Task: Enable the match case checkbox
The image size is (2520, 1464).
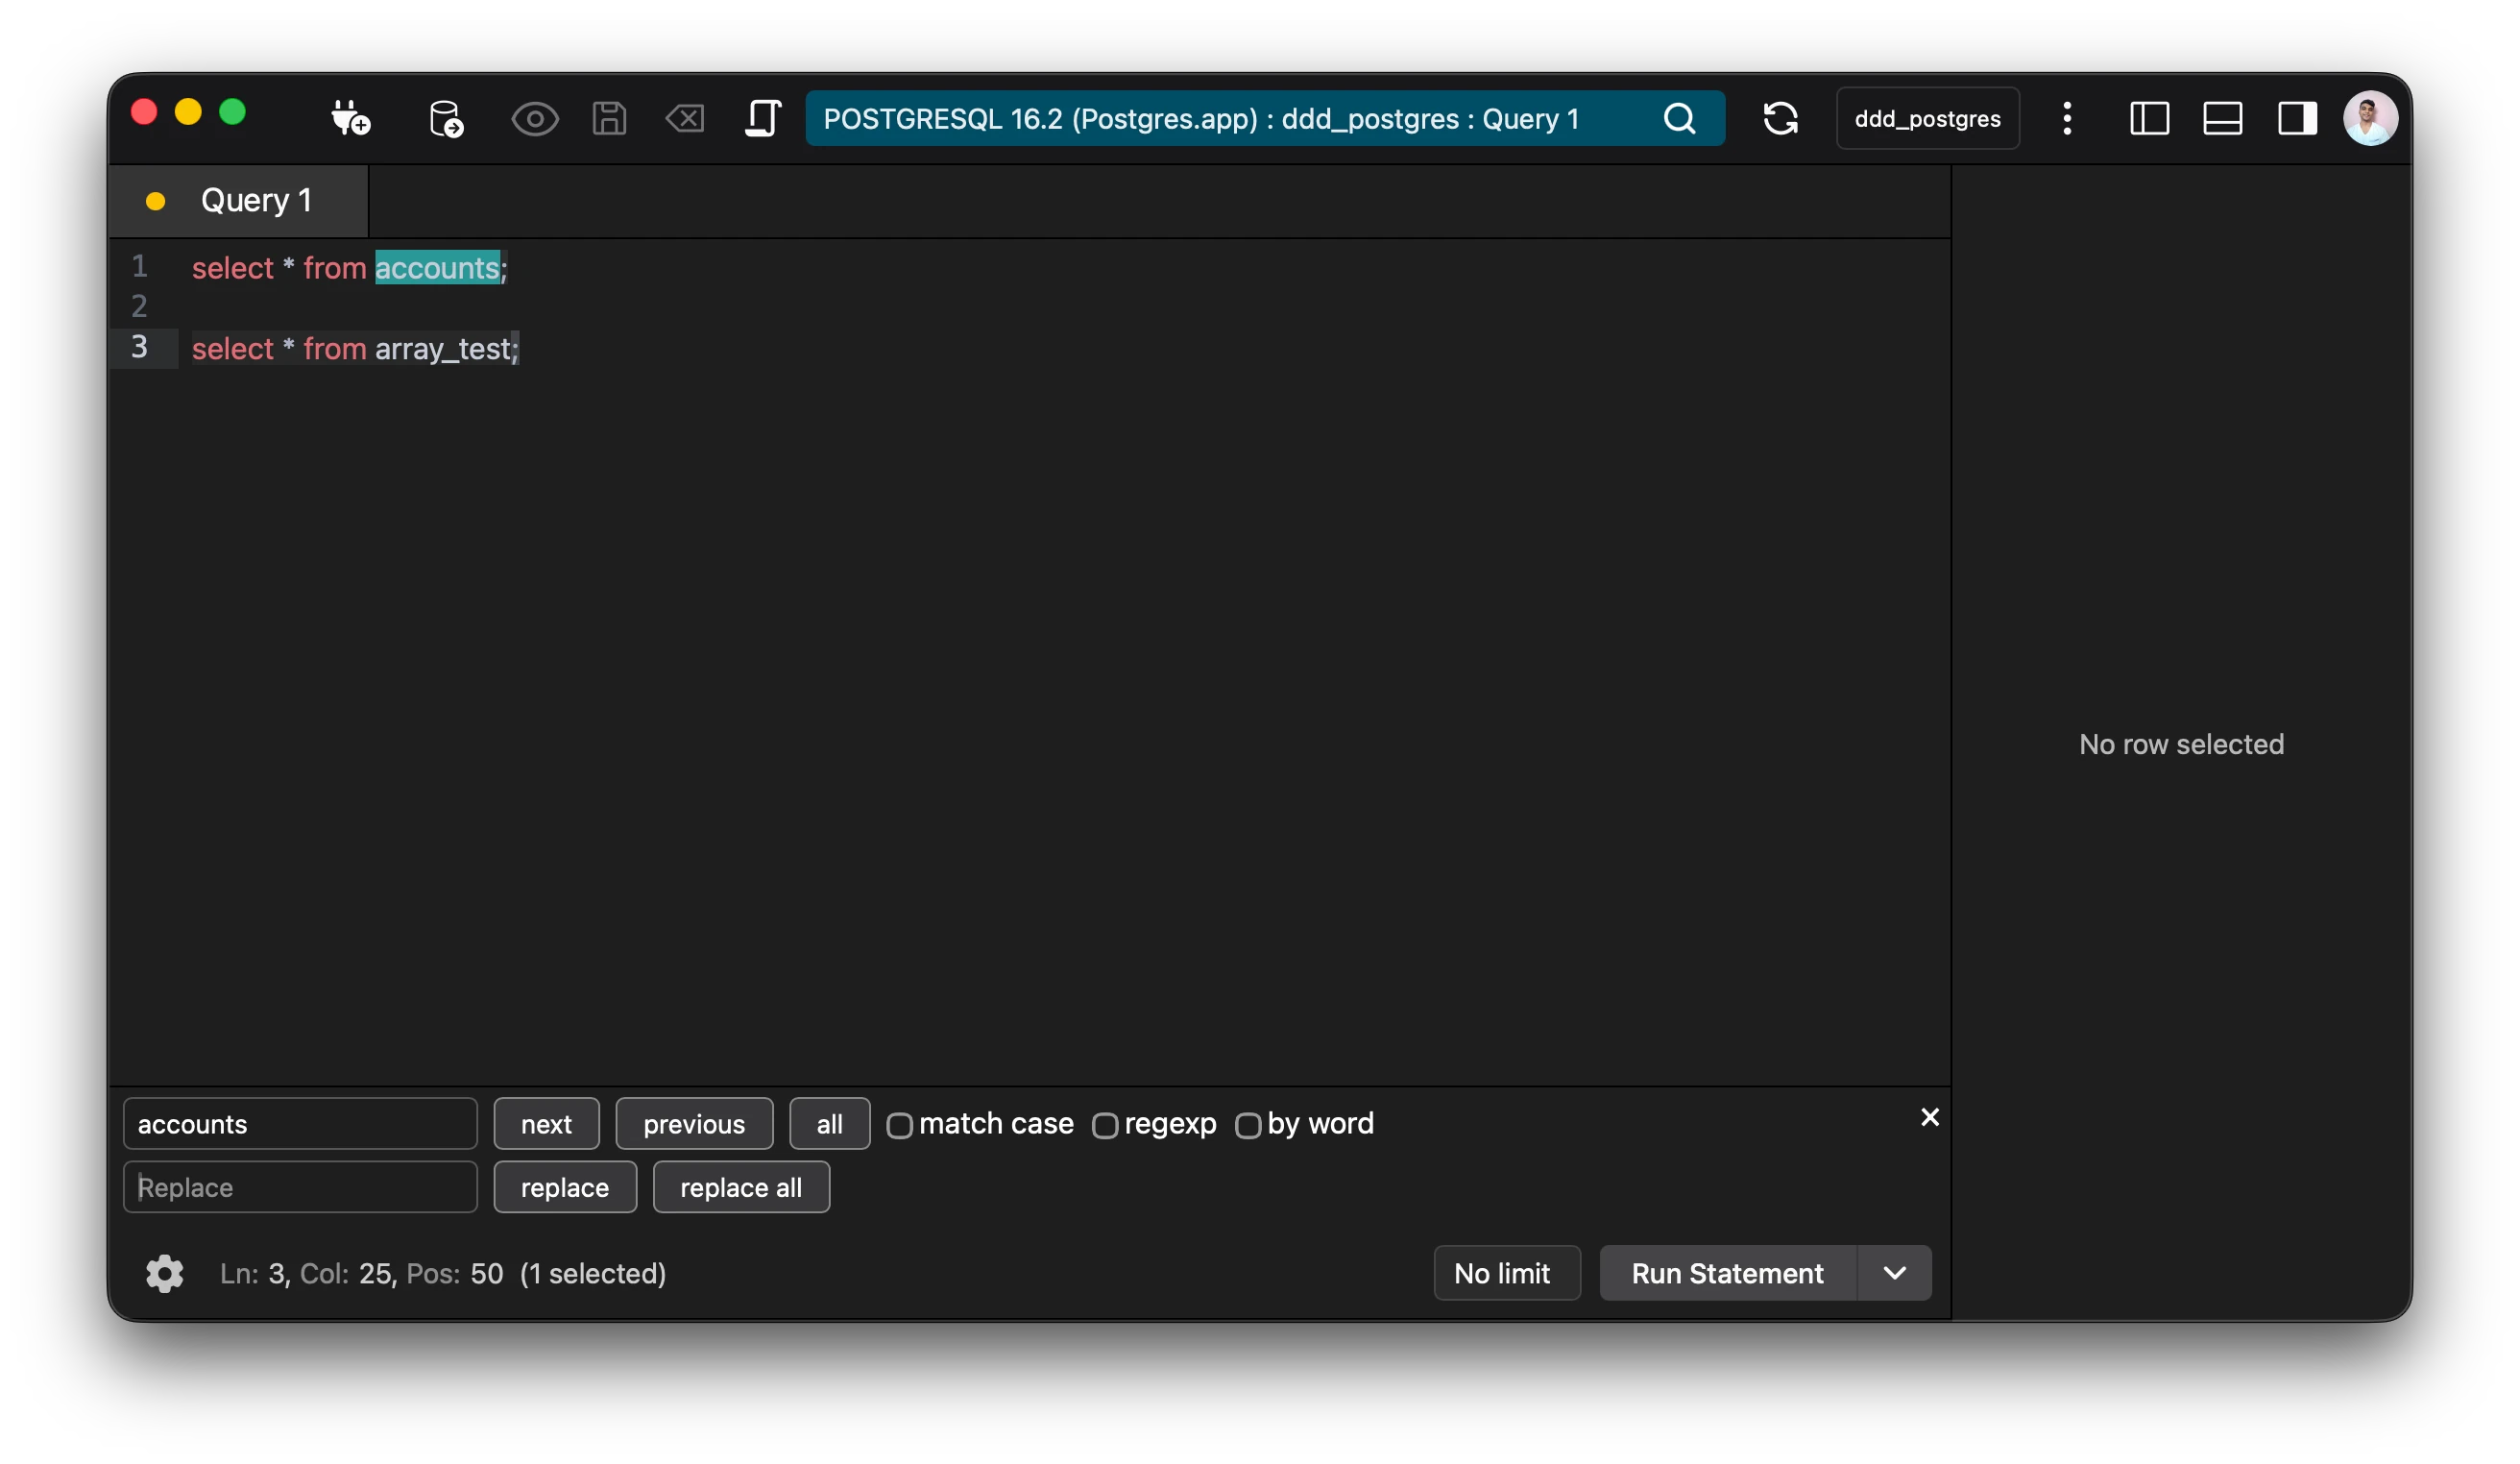Action: [899, 1125]
